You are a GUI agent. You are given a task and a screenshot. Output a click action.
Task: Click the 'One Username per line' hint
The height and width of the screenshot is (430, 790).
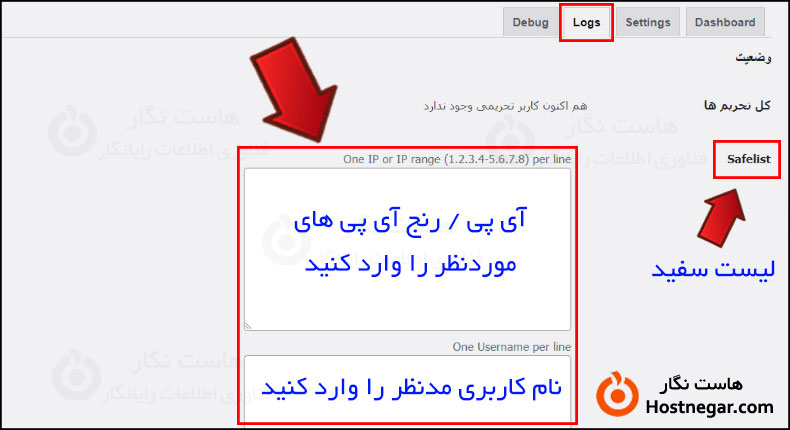(511, 347)
